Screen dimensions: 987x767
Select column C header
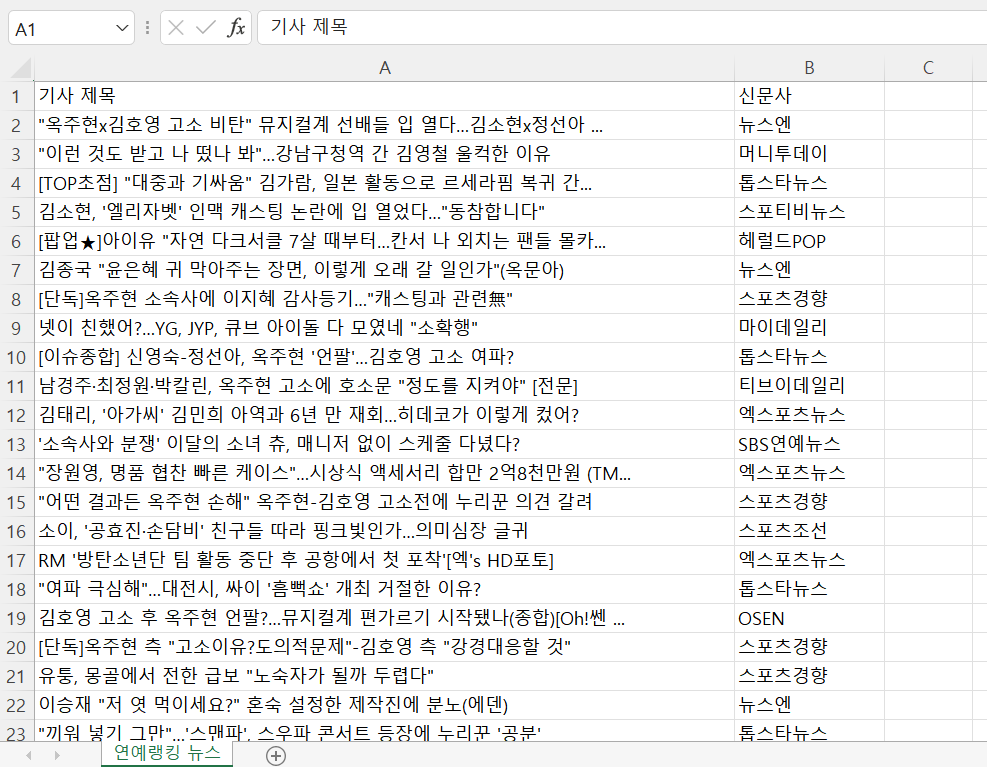click(928, 68)
